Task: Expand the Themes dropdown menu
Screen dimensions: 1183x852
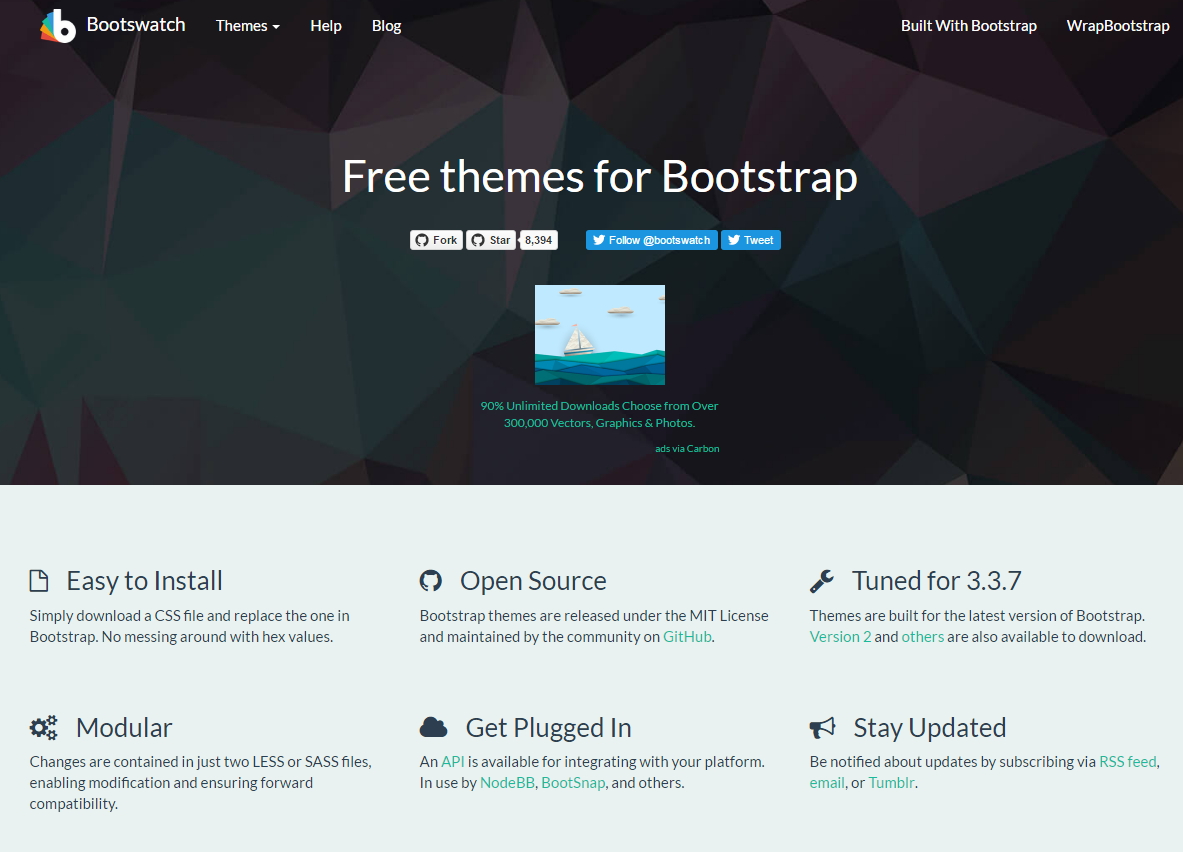Action: click(x=247, y=26)
